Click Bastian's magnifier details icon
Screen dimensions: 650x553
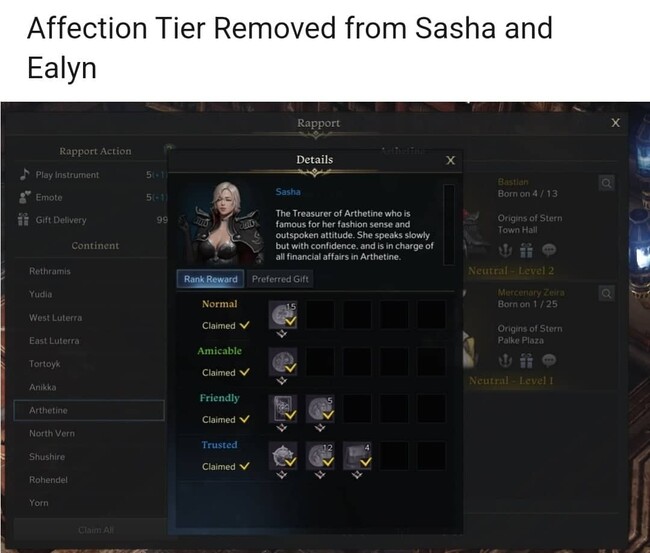click(x=606, y=183)
